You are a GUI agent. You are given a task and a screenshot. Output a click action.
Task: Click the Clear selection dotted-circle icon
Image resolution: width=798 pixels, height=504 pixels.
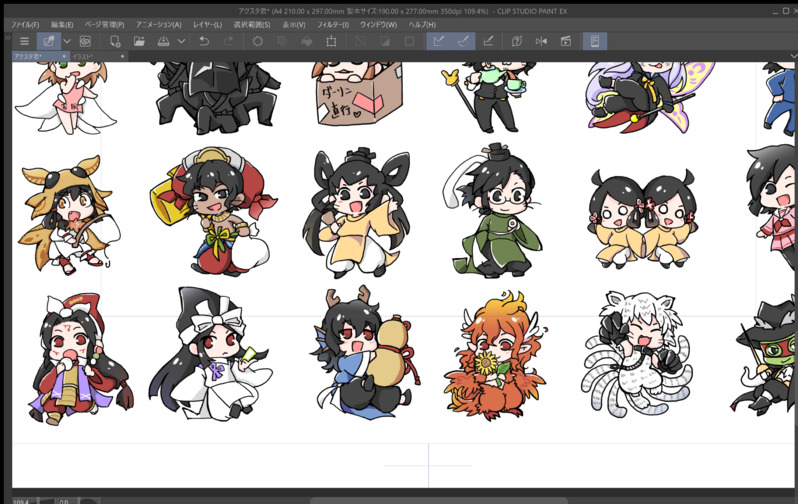(258, 41)
